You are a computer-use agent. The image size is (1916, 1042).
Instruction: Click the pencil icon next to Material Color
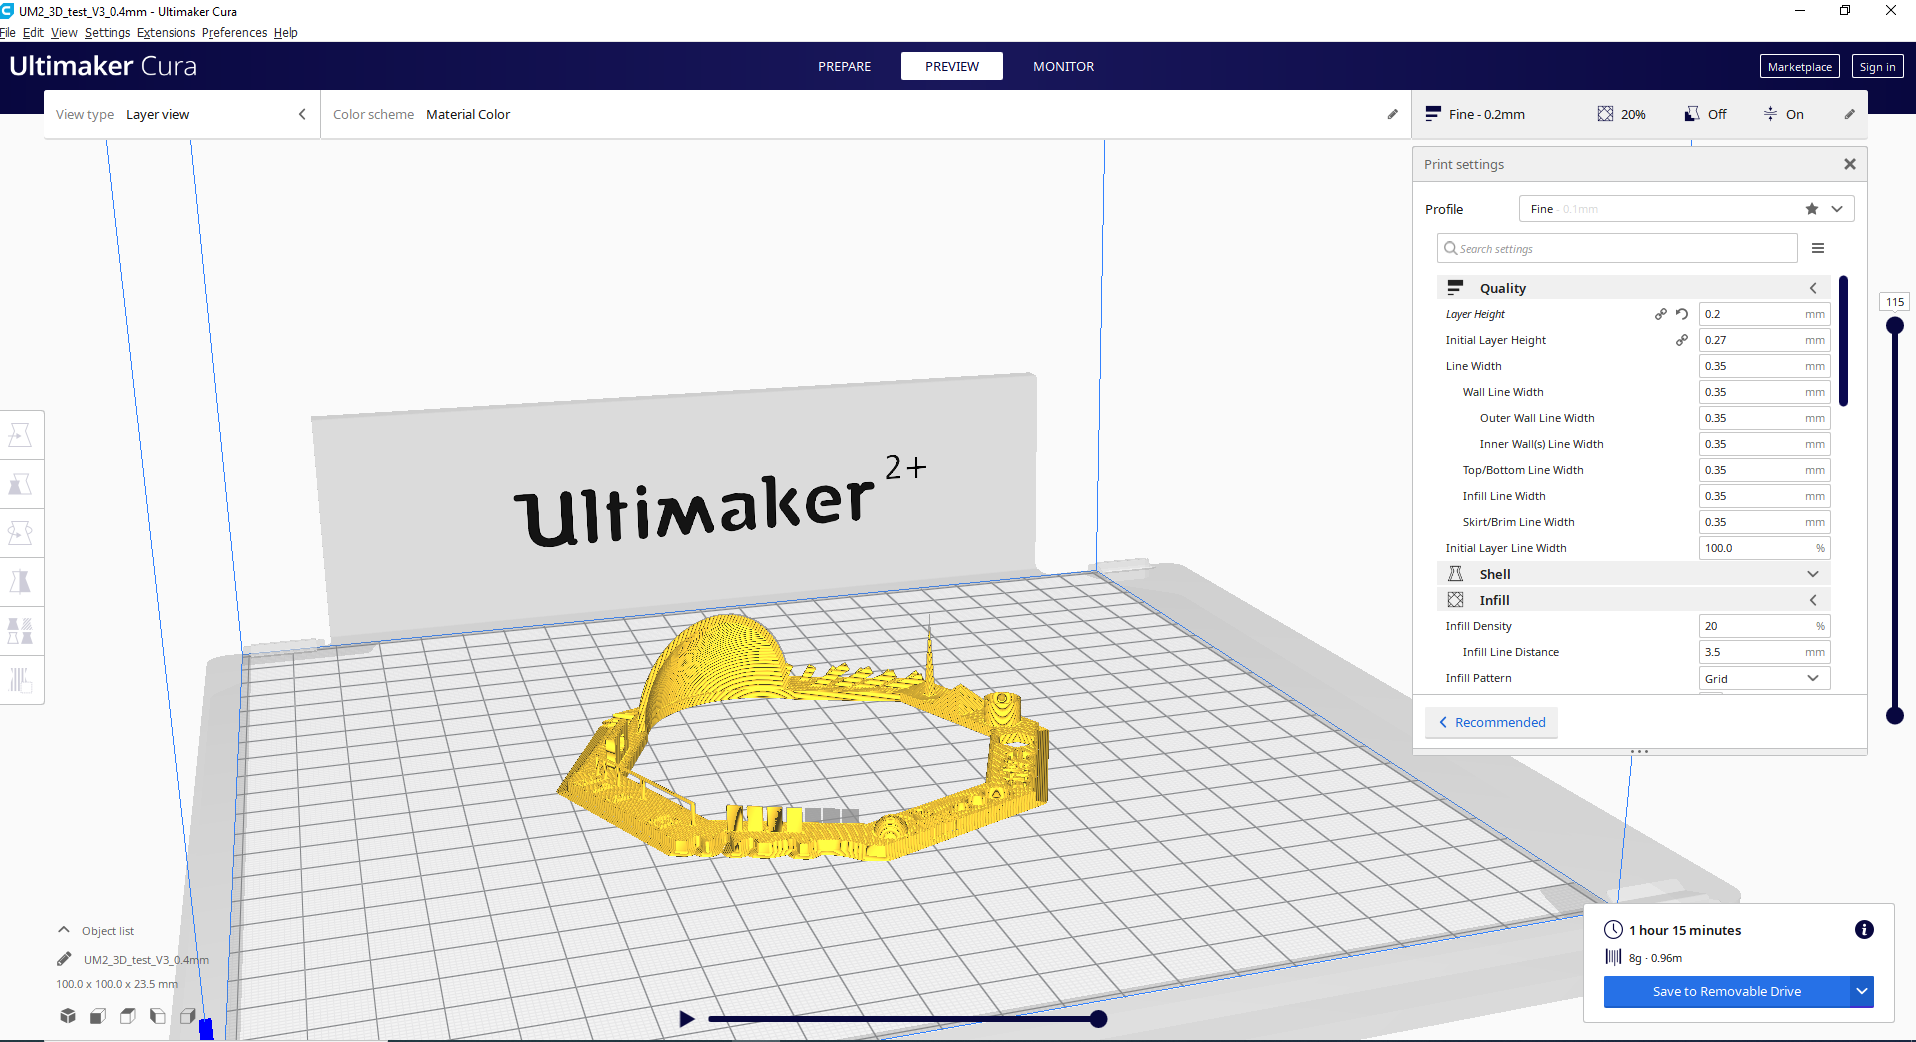coord(1392,114)
